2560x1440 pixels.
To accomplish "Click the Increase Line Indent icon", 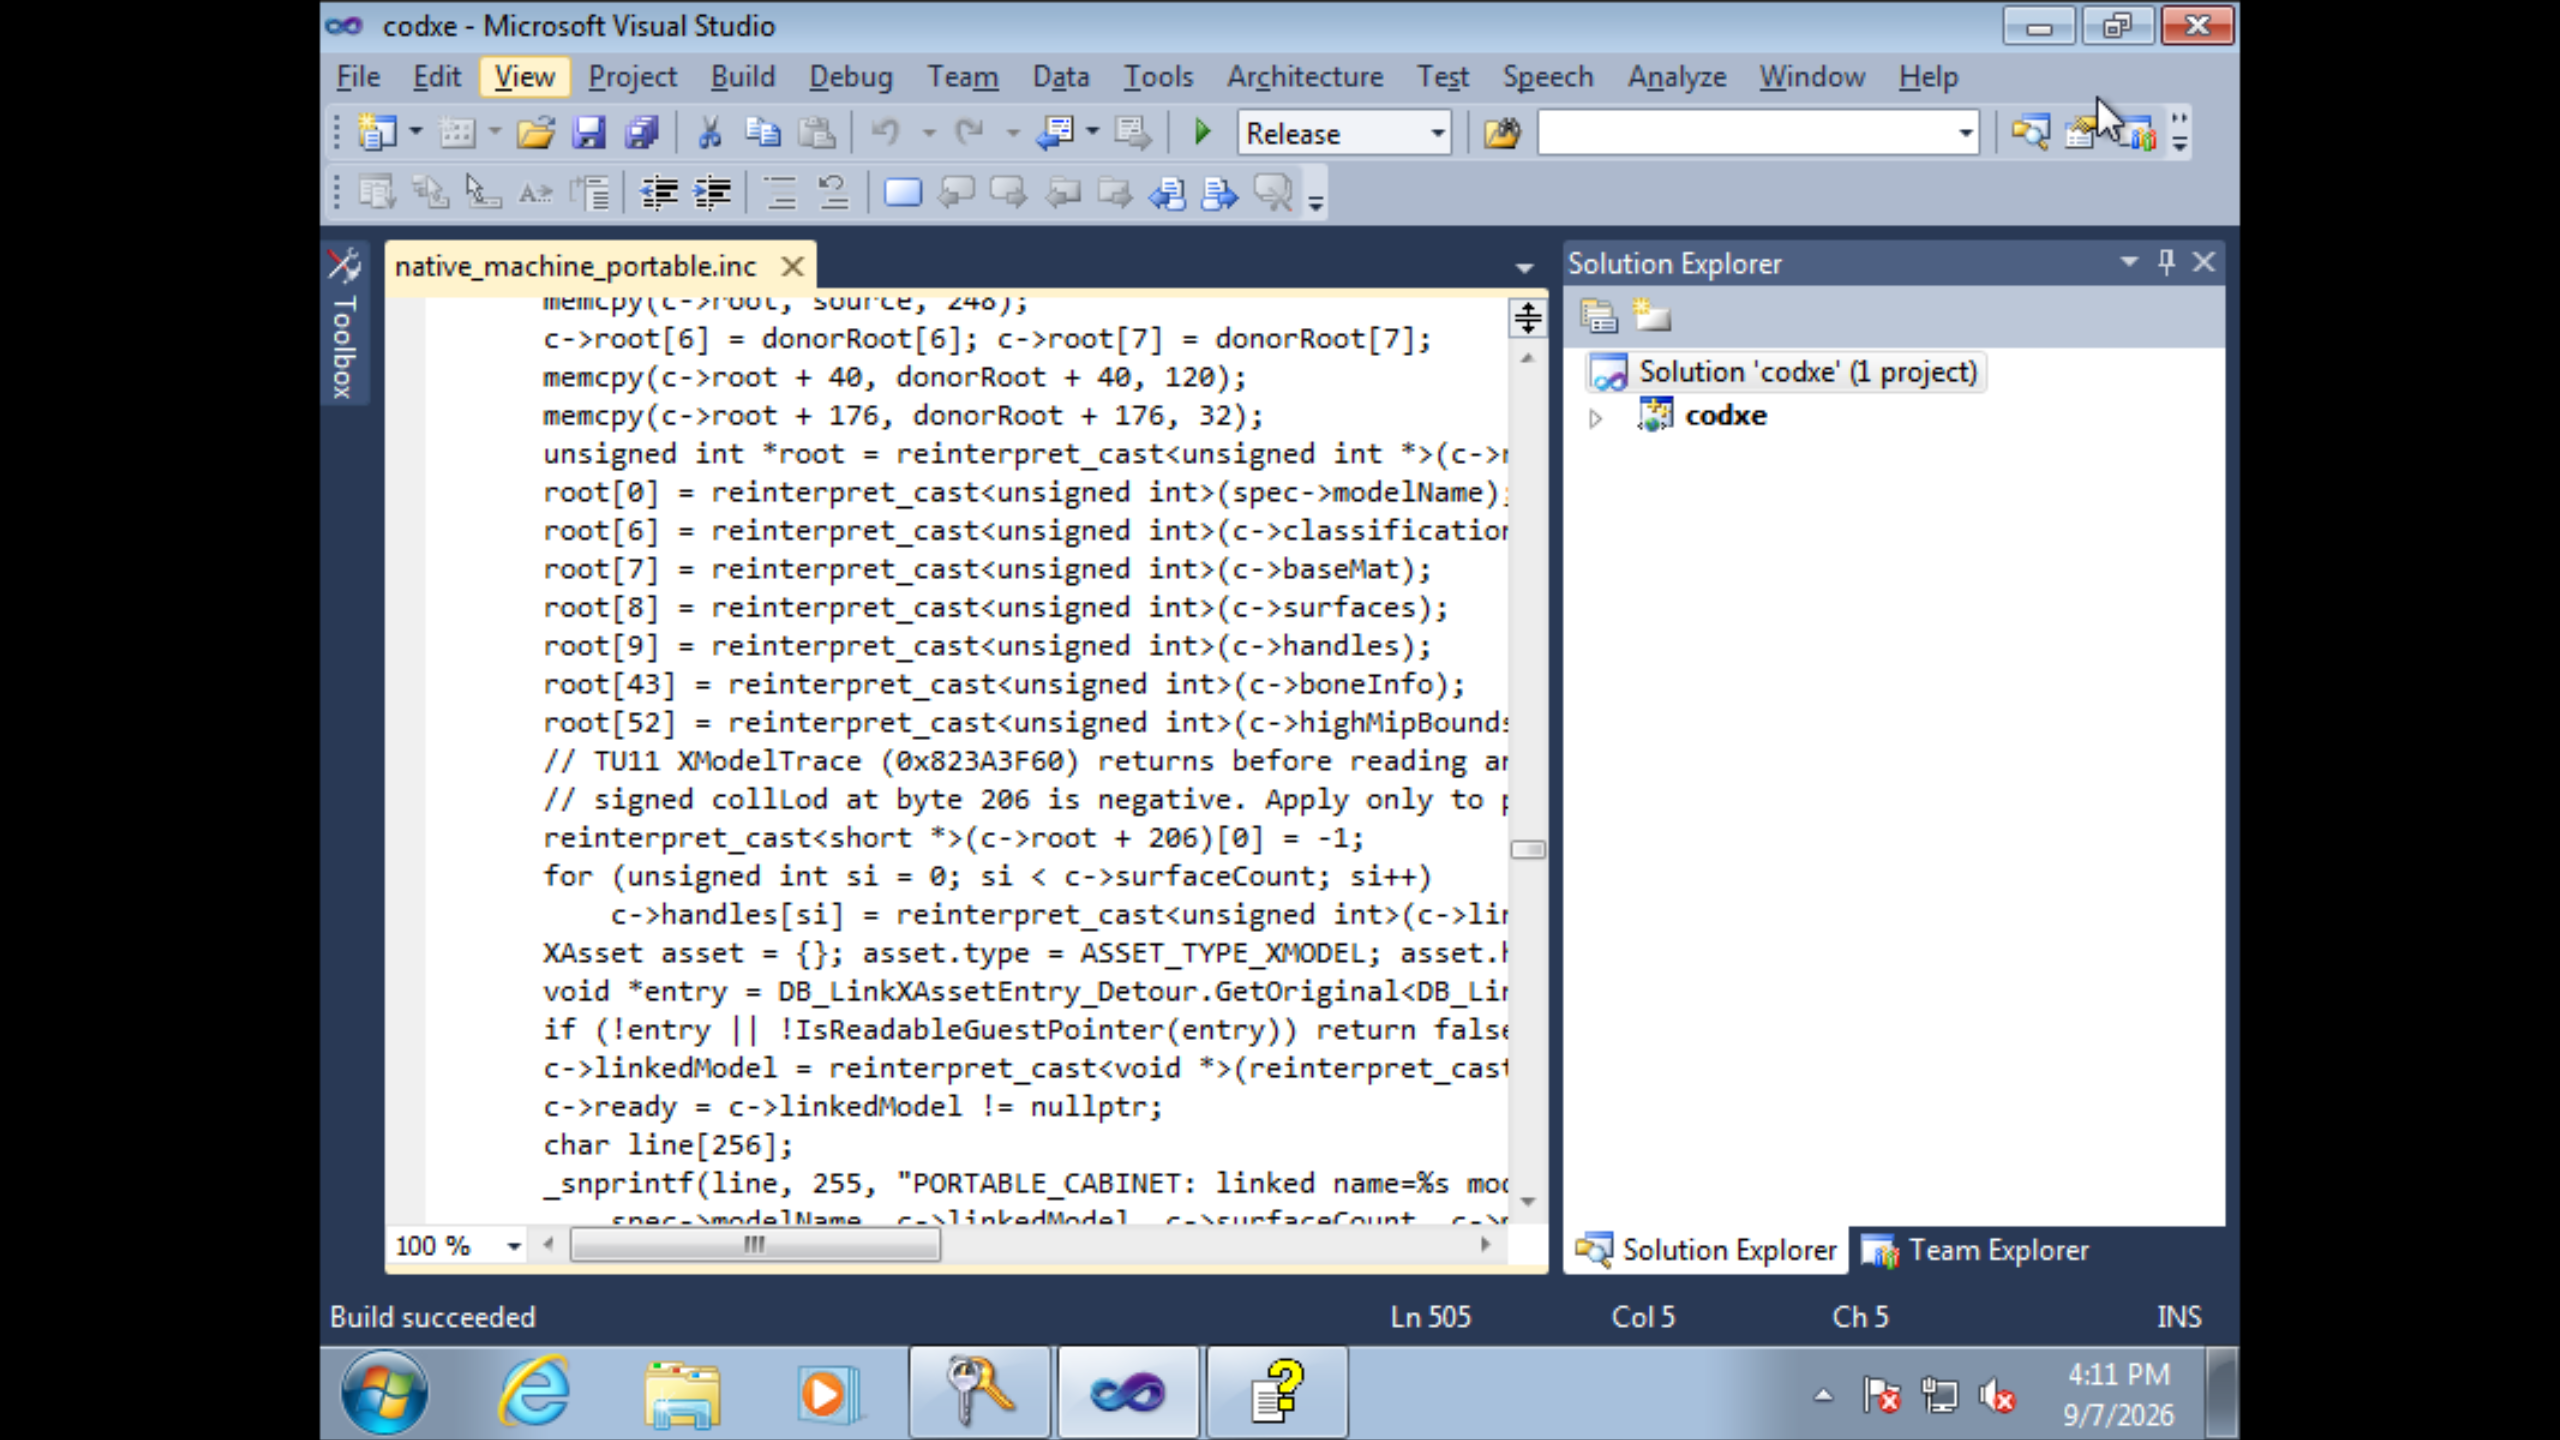I will [712, 192].
